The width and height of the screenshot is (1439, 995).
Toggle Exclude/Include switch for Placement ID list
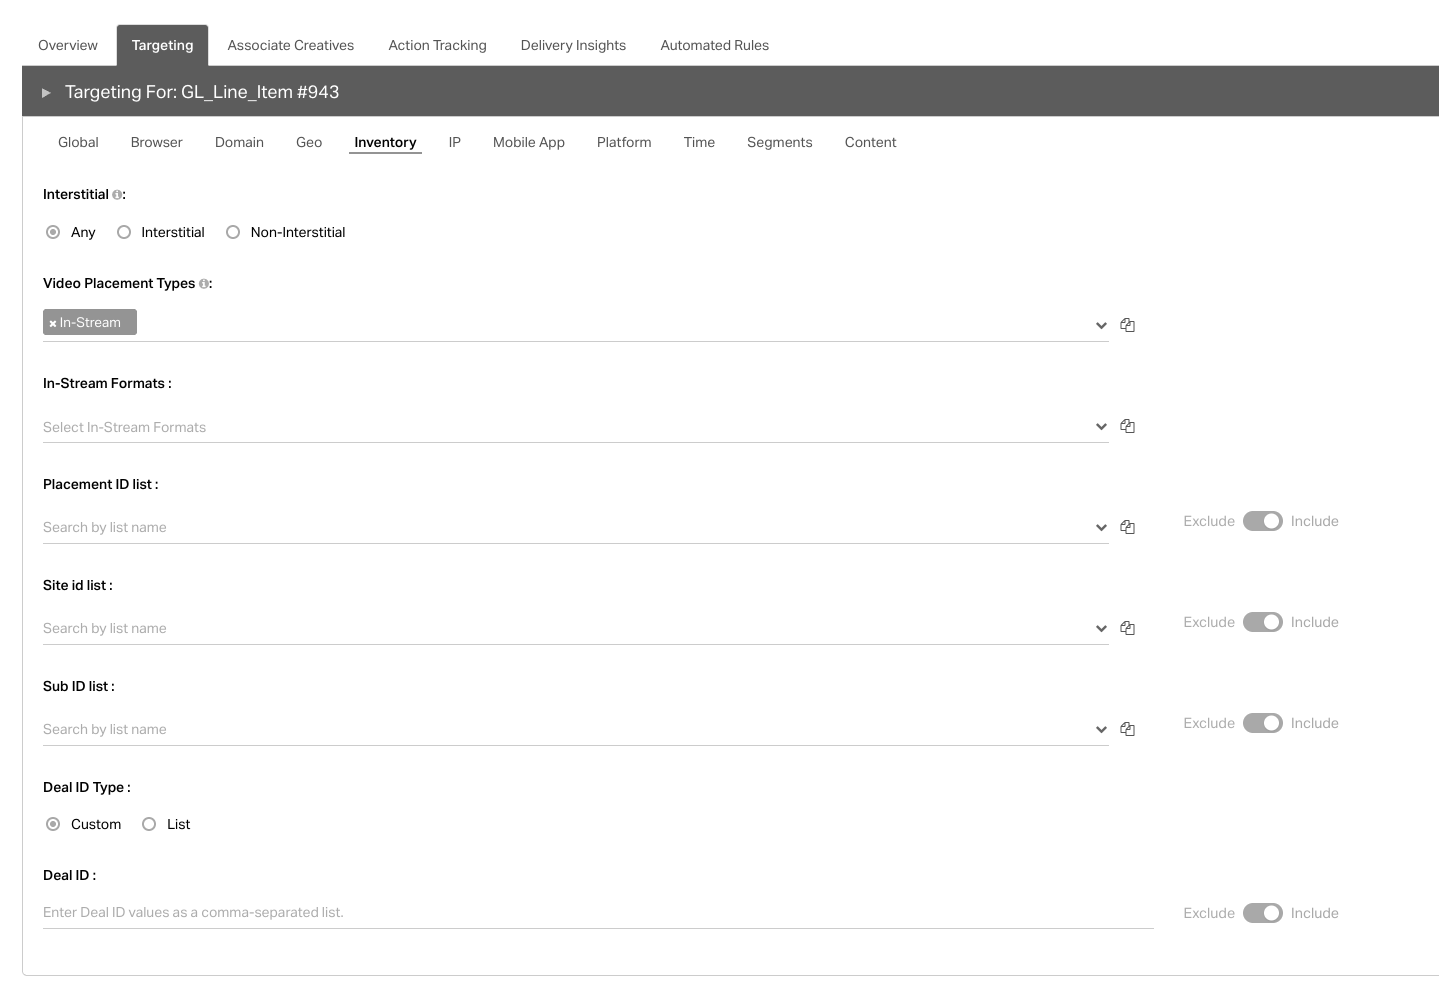tap(1262, 521)
